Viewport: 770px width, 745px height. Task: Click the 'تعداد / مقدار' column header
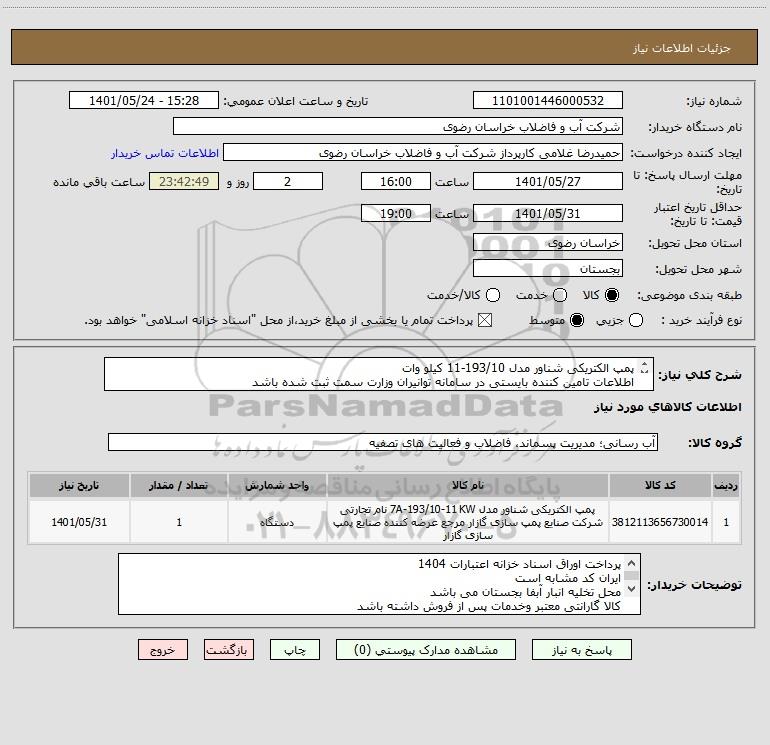179,485
